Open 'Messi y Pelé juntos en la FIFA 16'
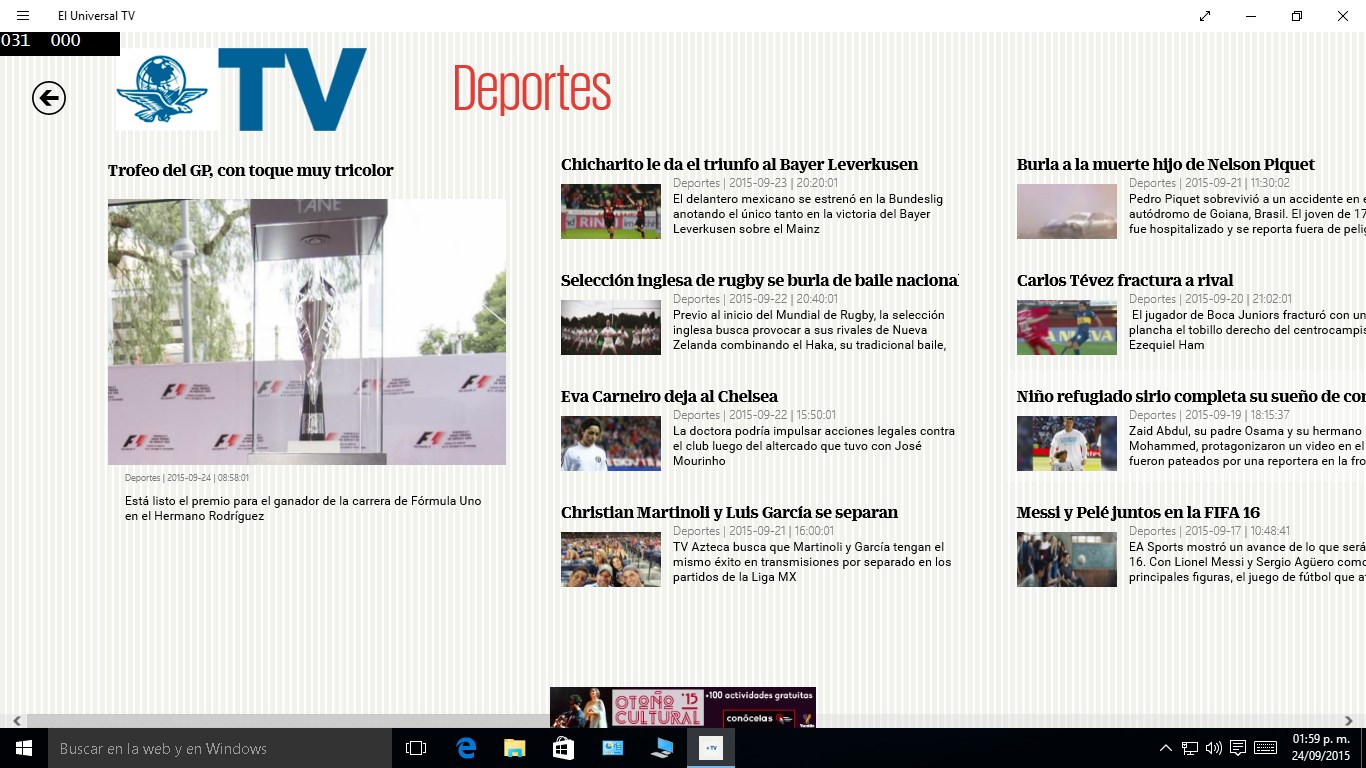 [1138, 513]
